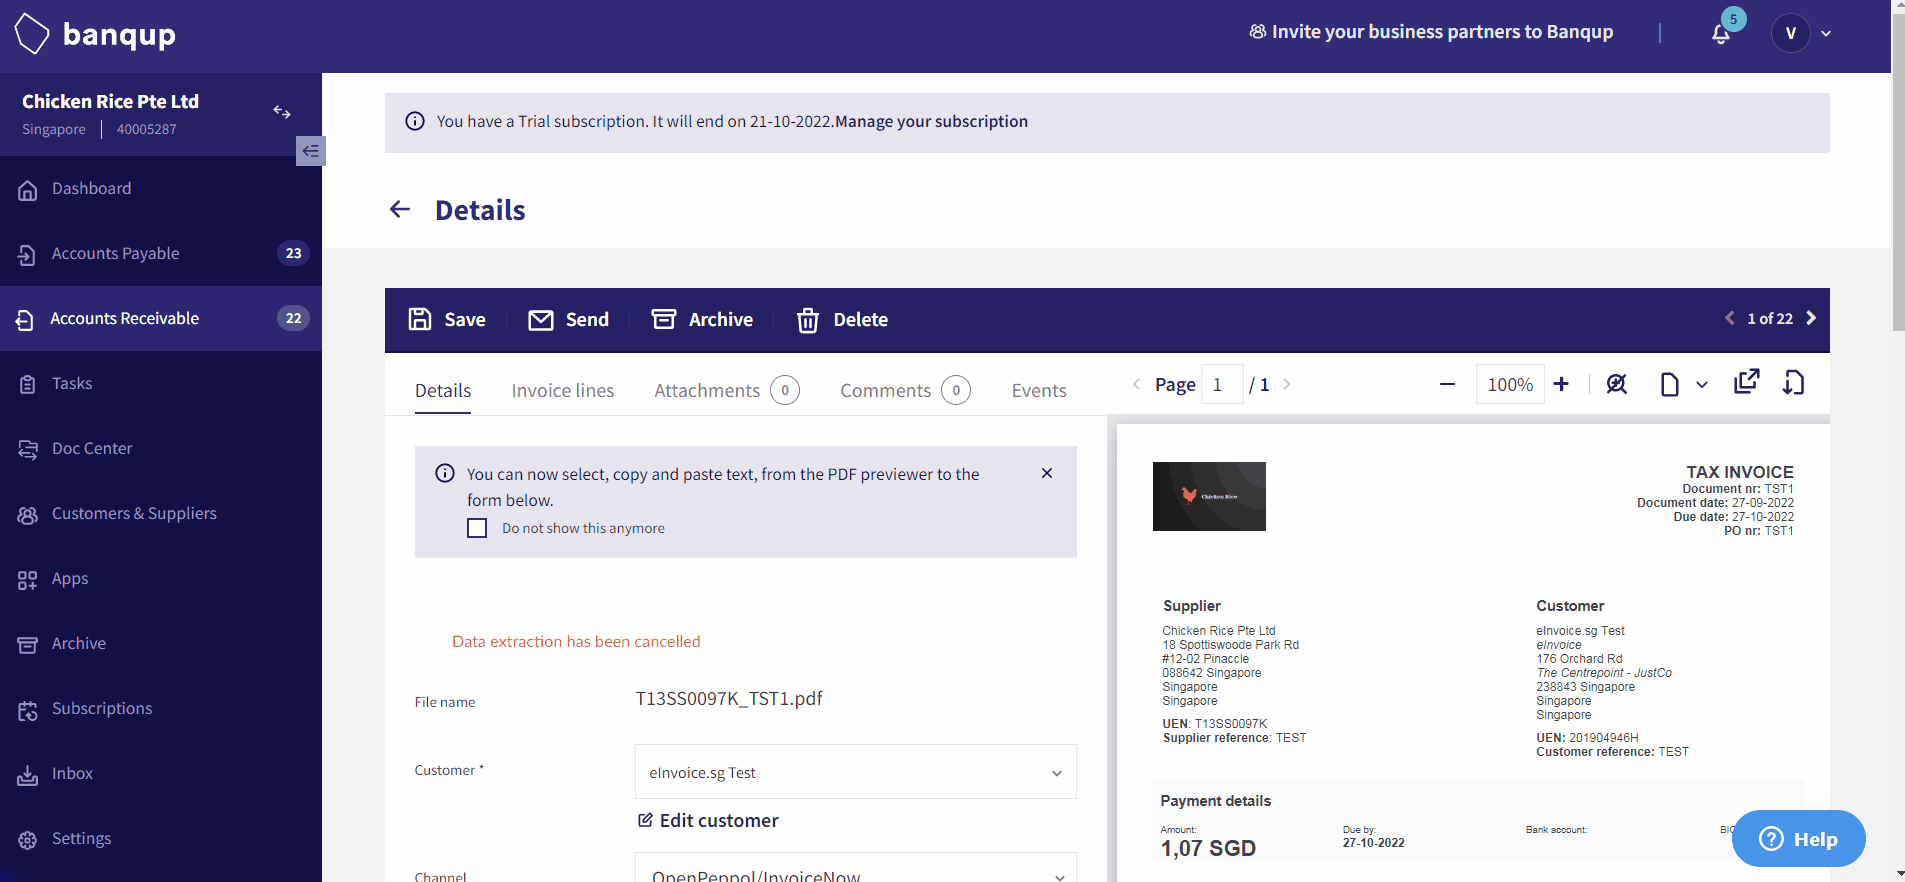Open Dashboard in the sidebar
This screenshot has height=882, width=1905.
pos(161,189)
